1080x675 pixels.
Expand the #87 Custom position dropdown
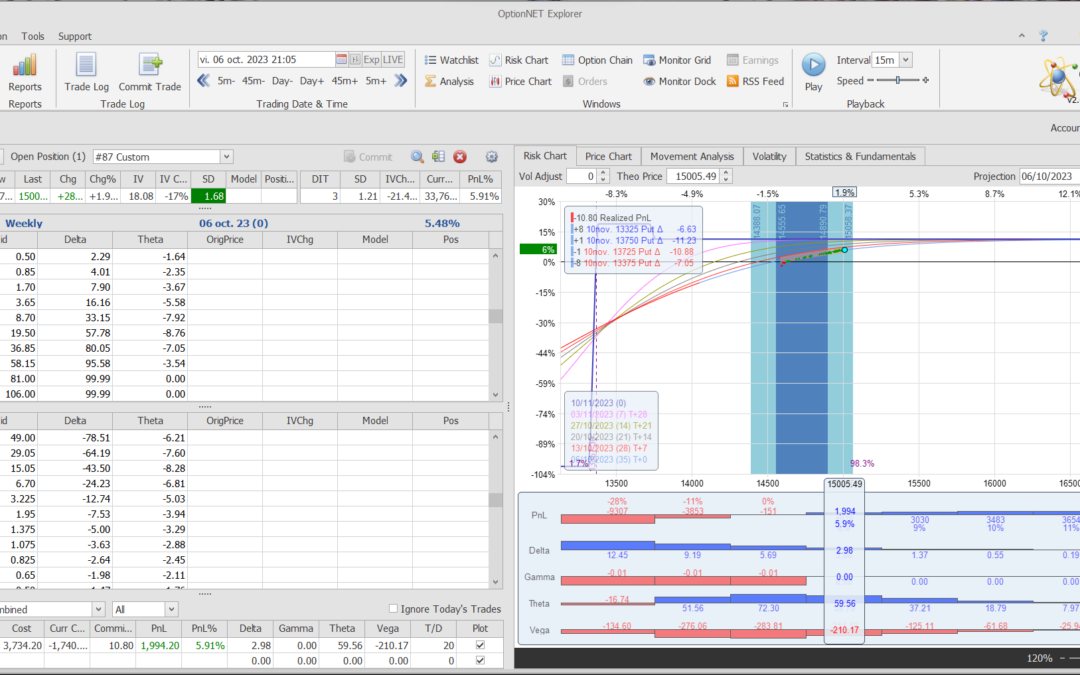pos(226,157)
